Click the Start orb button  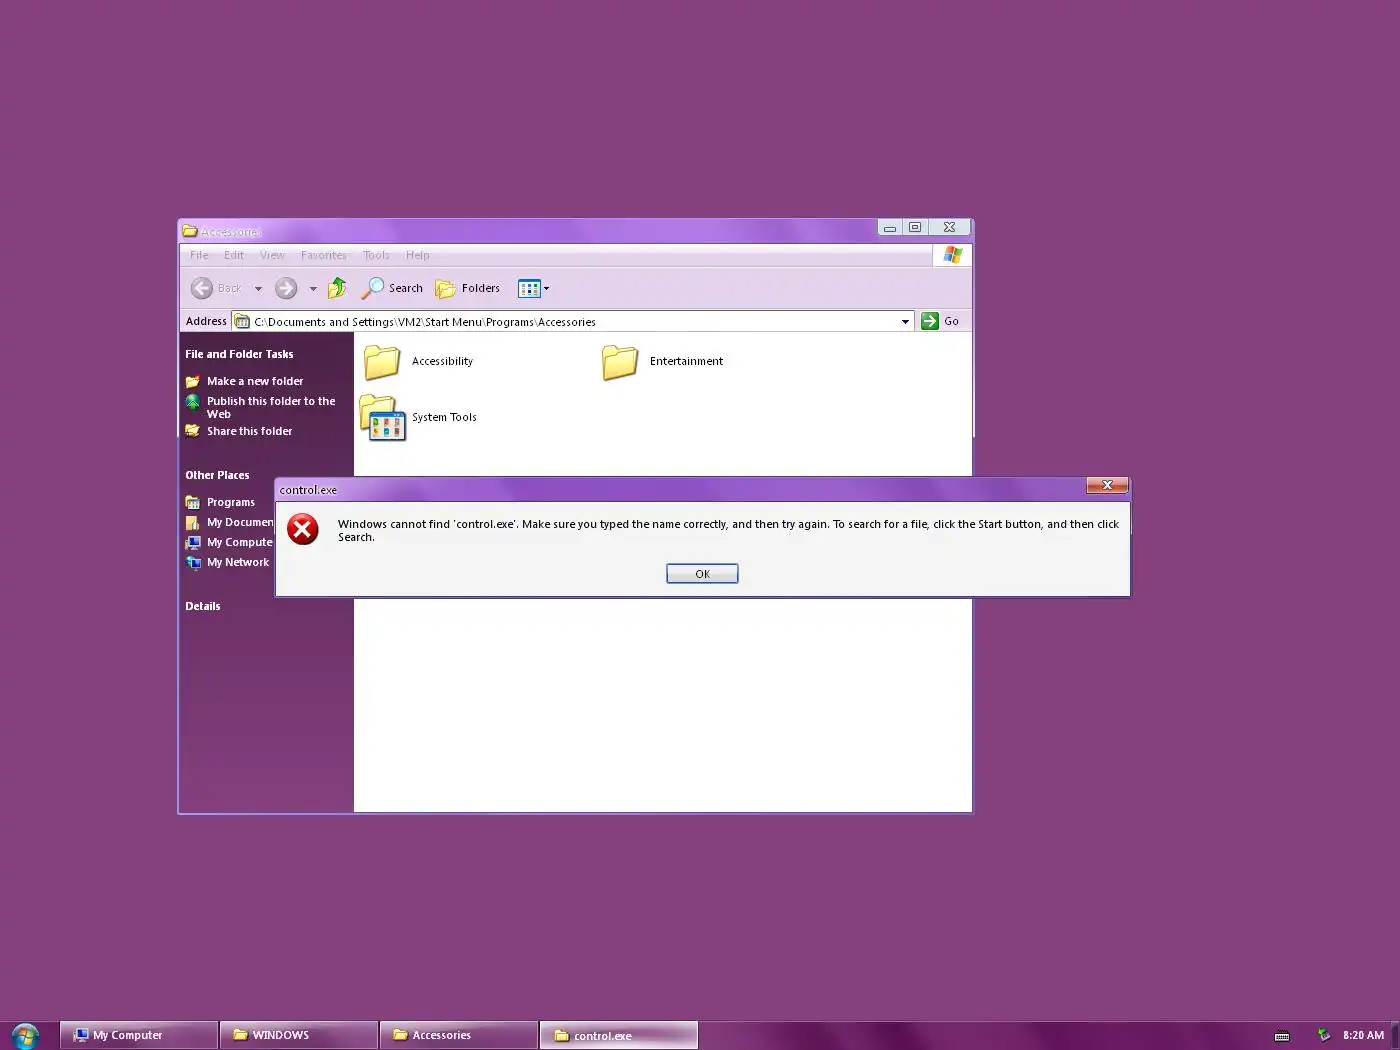click(x=24, y=1036)
